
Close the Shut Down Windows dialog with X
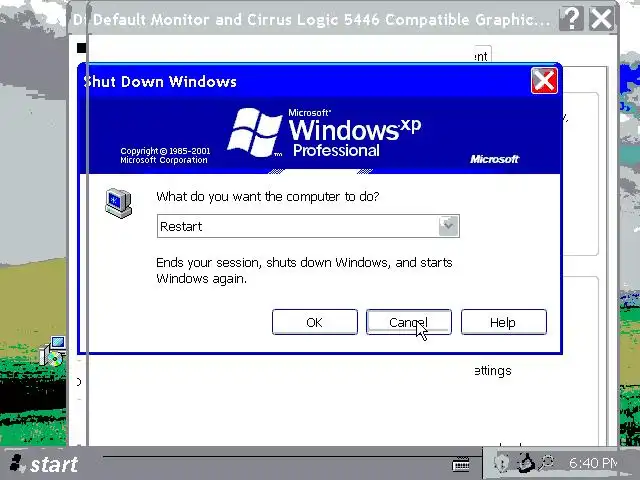544,80
